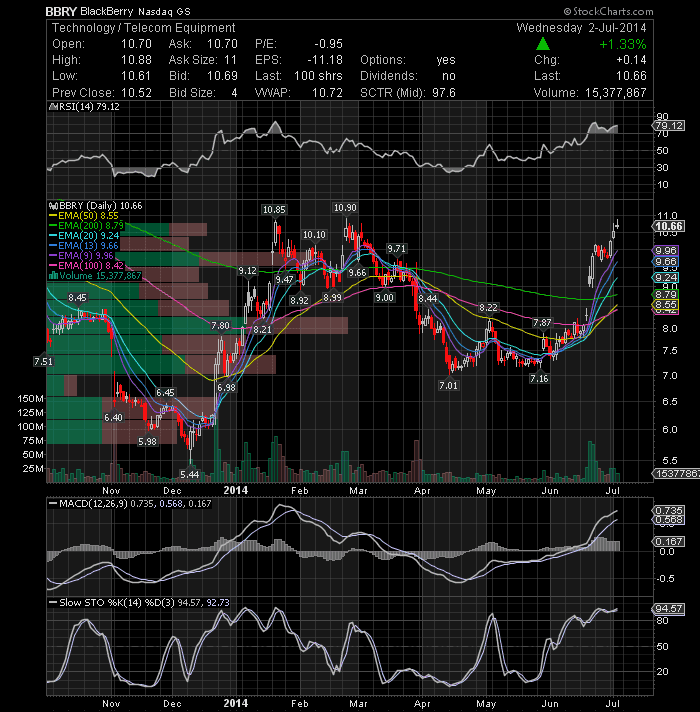Viewport: 700px width, 712px height.
Task: Click the 7.51 price label
Action: pos(43,361)
